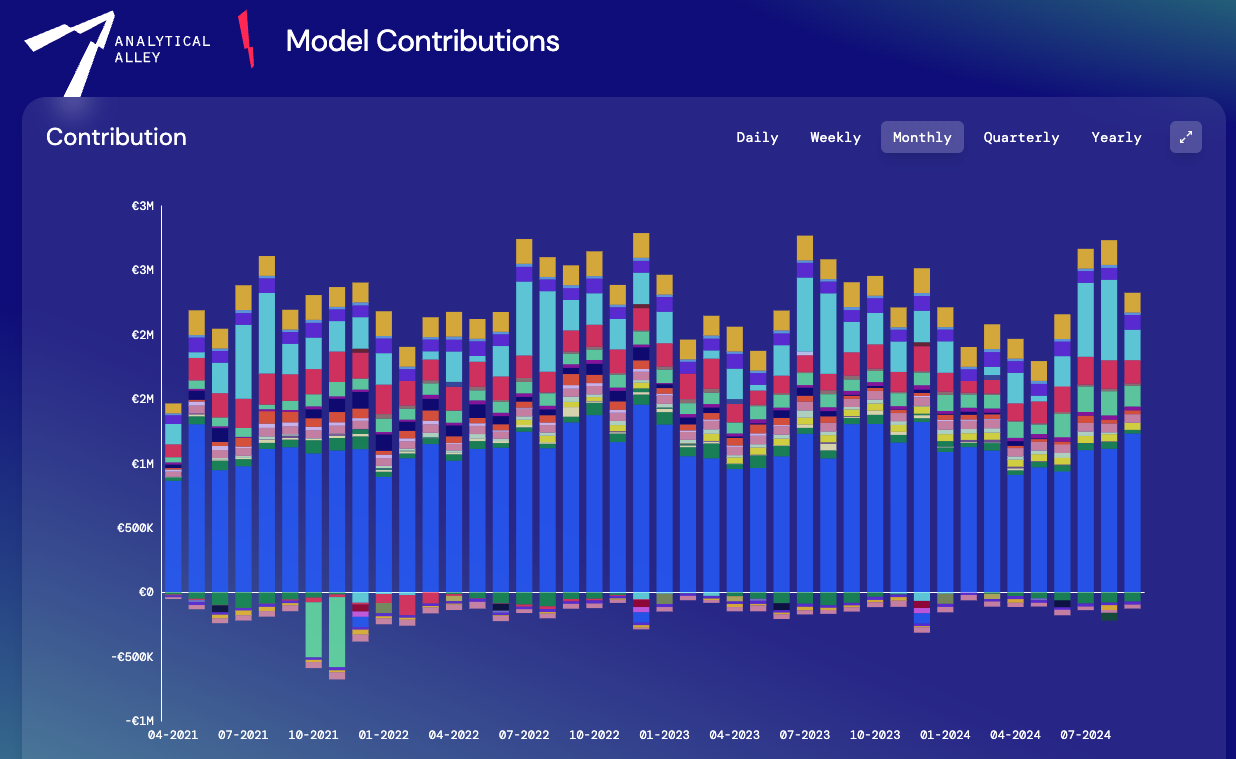The width and height of the screenshot is (1236, 759).
Task: Switch to the Daily view
Action: click(x=757, y=137)
